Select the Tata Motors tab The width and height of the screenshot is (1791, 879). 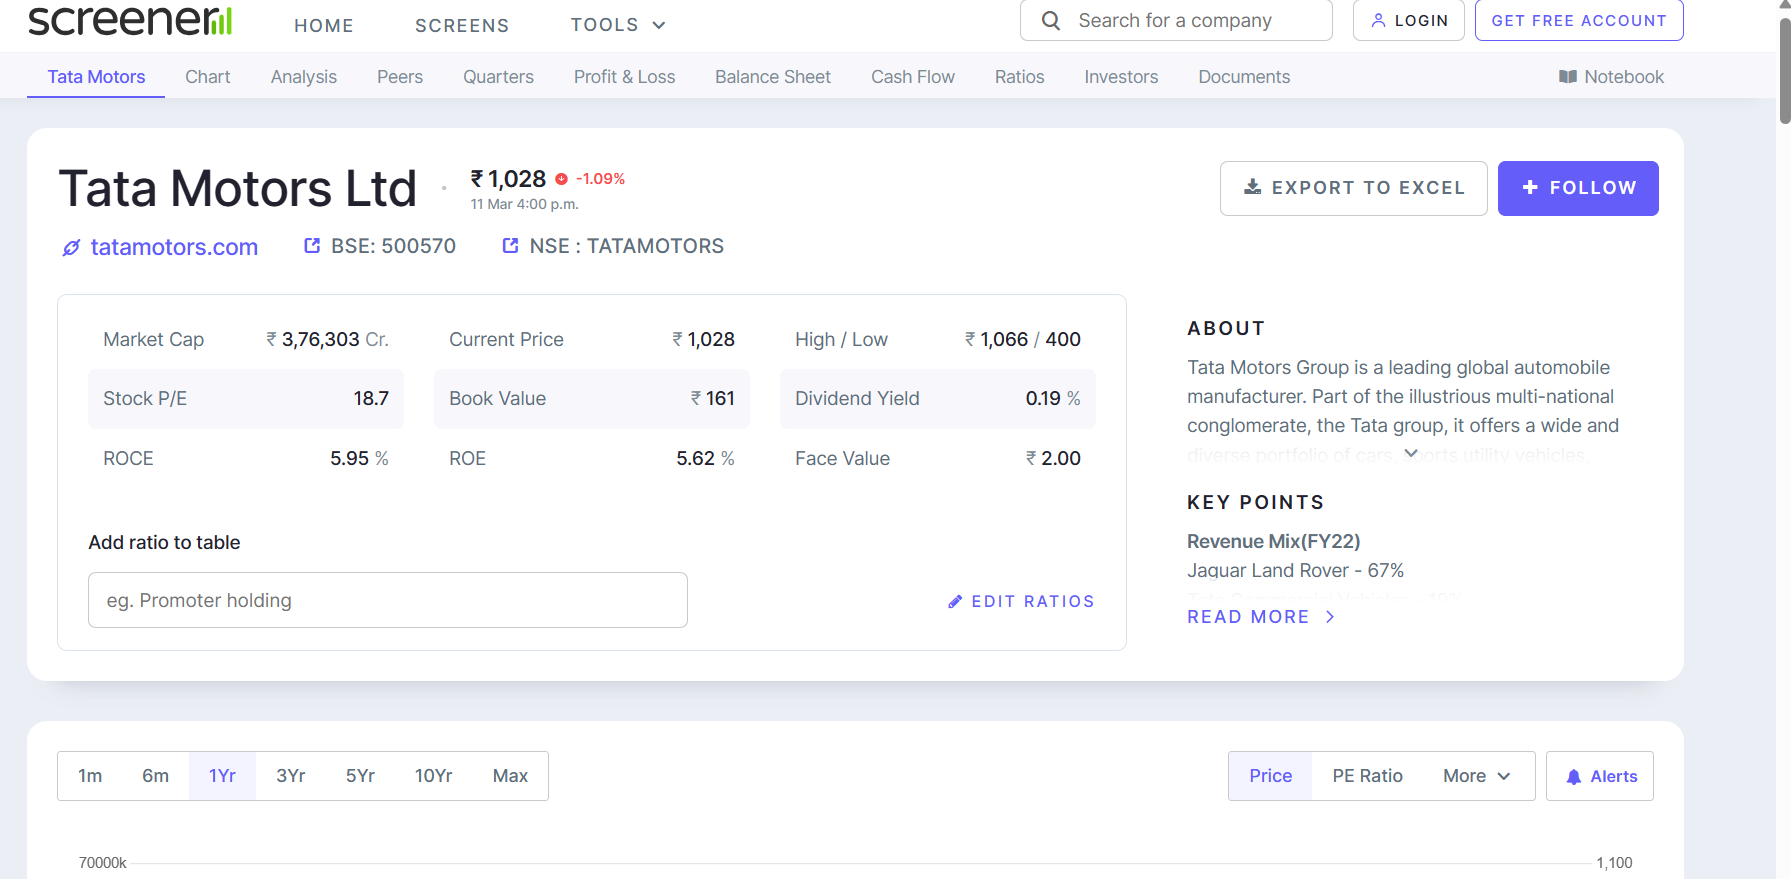click(x=96, y=77)
